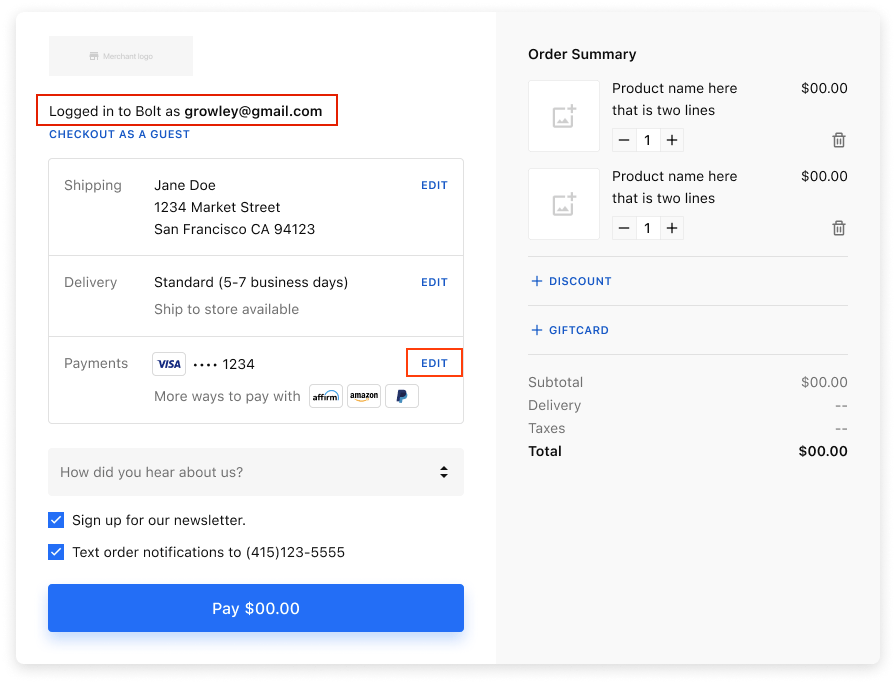Click CHECKOUT AS A GUEST
896x684 pixels.
(x=119, y=134)
